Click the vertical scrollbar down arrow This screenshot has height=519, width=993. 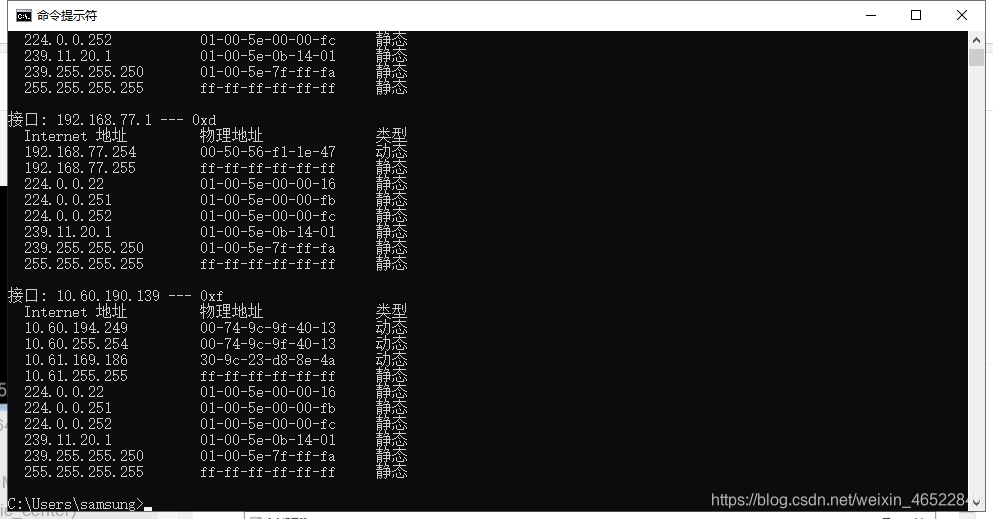[976, 503]
